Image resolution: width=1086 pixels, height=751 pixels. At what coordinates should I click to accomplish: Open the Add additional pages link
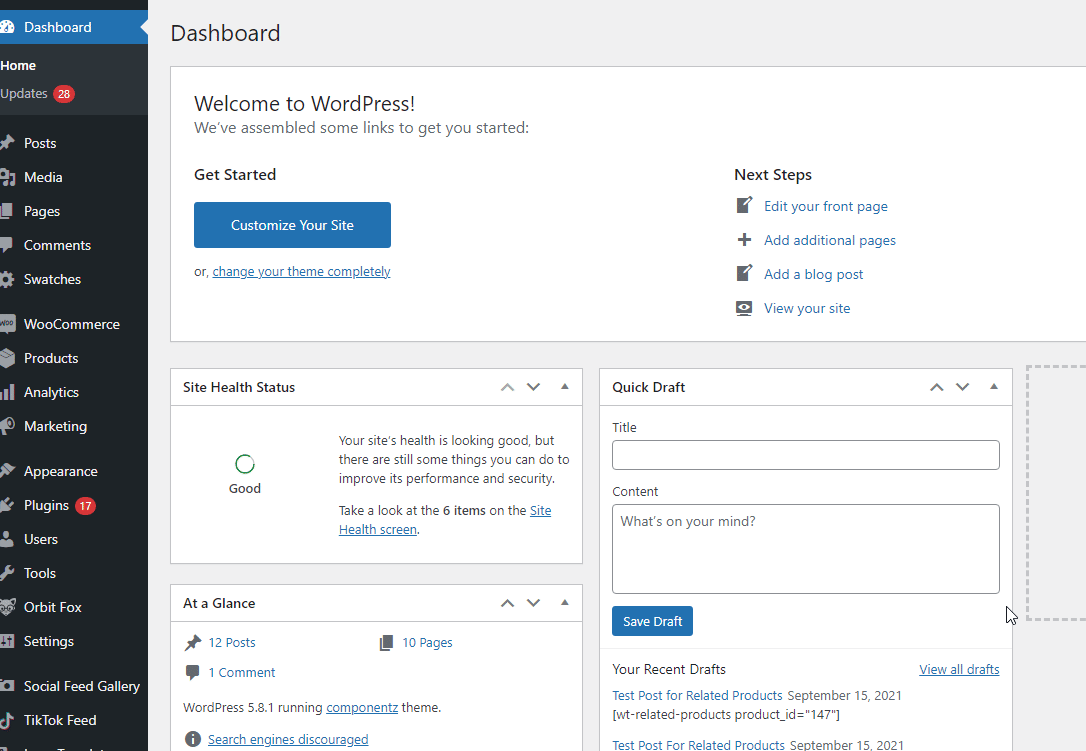(x=830, y=240)
